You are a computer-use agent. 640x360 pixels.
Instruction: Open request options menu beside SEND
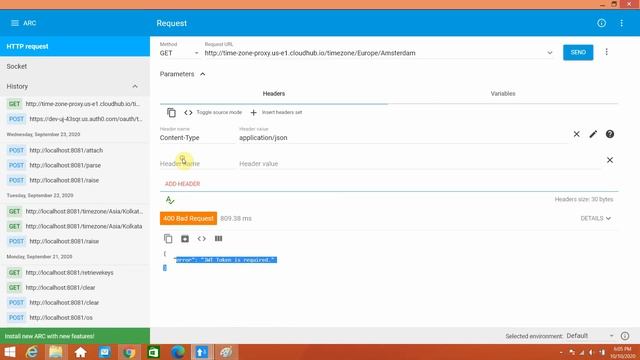pyautogui.click(x=607, y=52)
